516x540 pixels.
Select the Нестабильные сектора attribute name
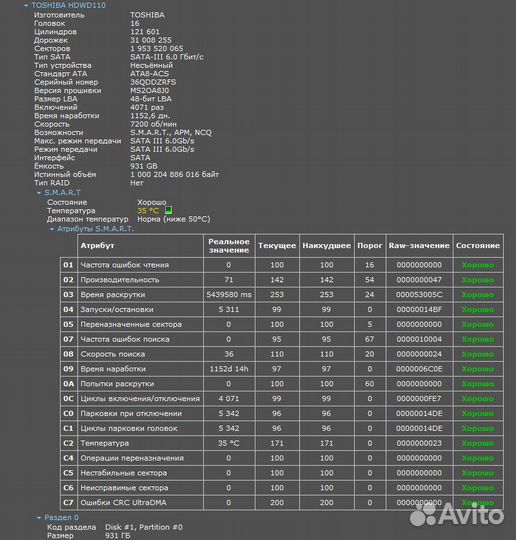click(x=123, y=473)
